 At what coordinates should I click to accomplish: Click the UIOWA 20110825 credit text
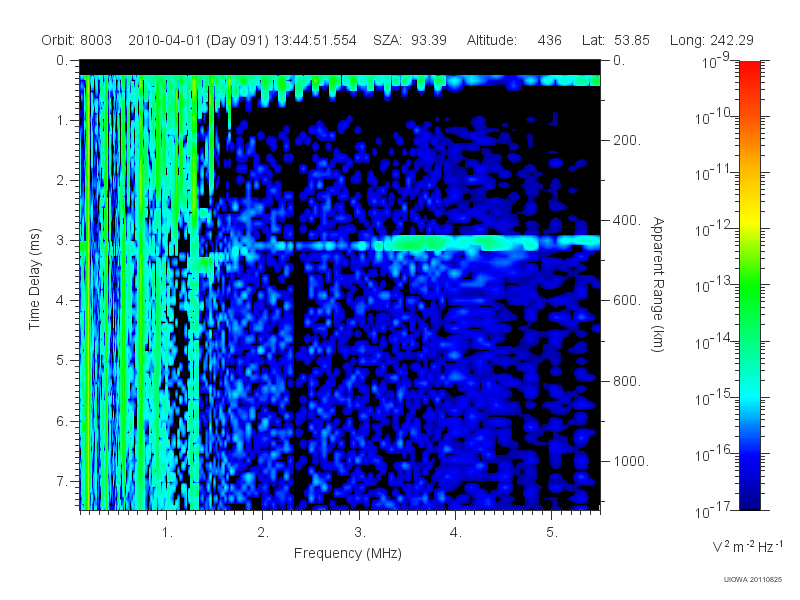pos(753,579)
